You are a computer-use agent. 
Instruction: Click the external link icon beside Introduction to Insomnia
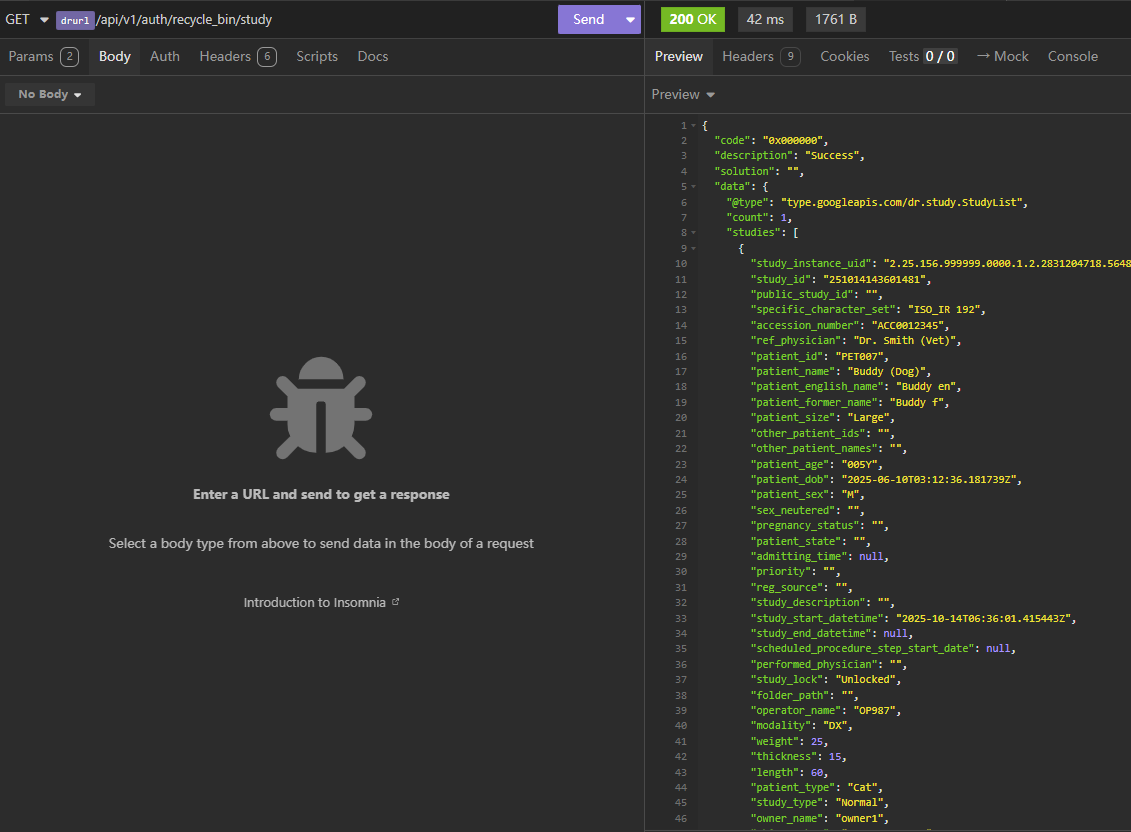(x=396, y=602)
